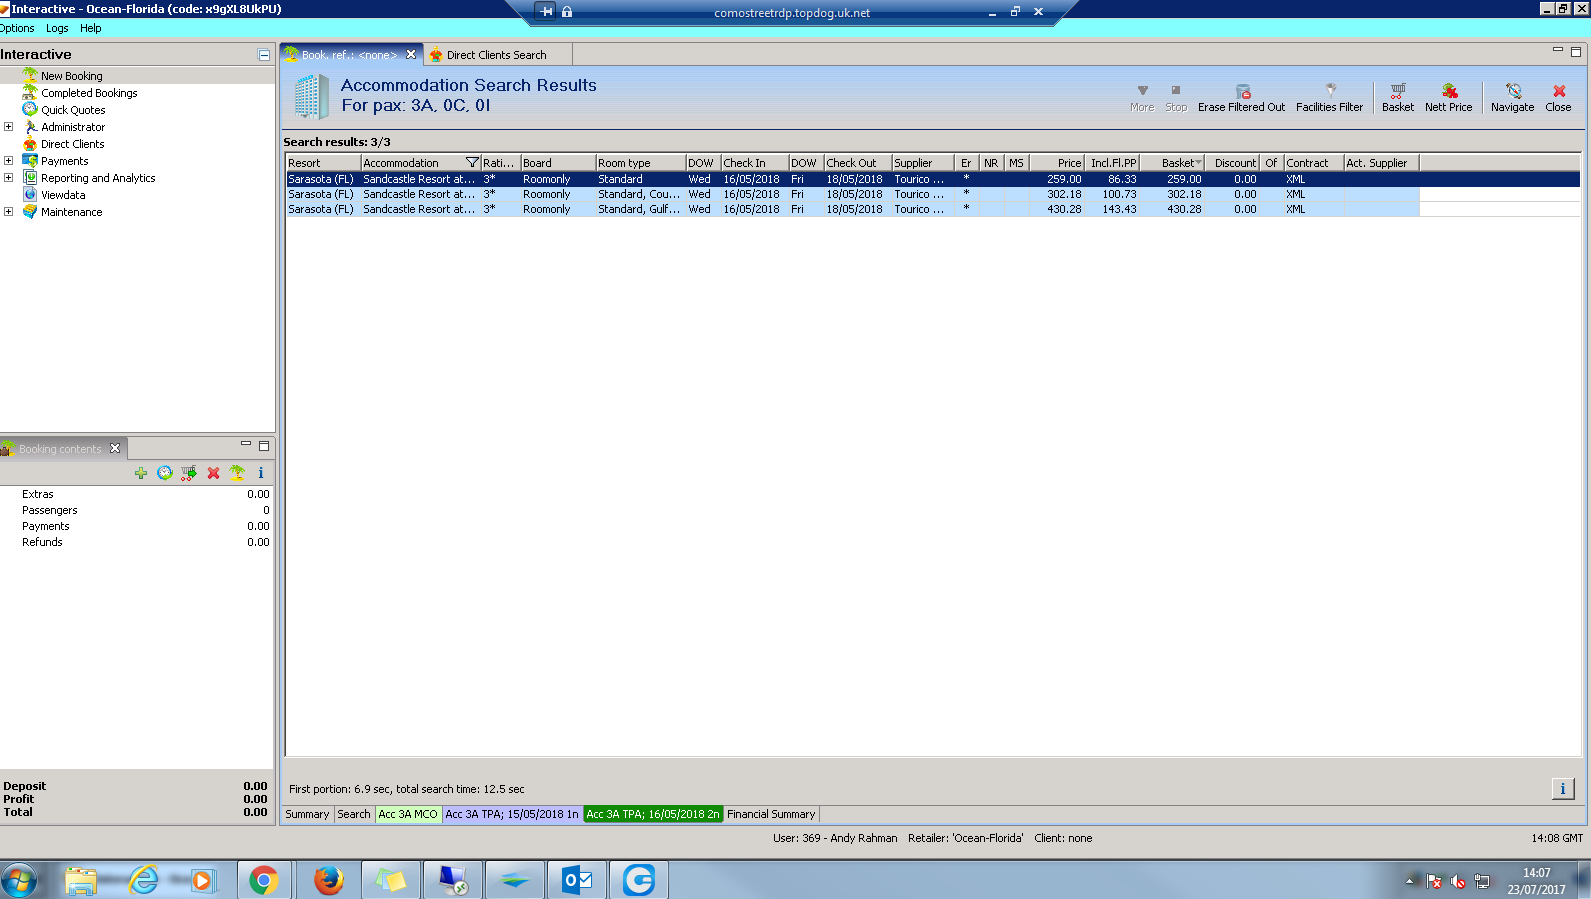The image size is (1591, 899).
Task: Close the Book. ref. tab
Action: click(x=411, y=55)
